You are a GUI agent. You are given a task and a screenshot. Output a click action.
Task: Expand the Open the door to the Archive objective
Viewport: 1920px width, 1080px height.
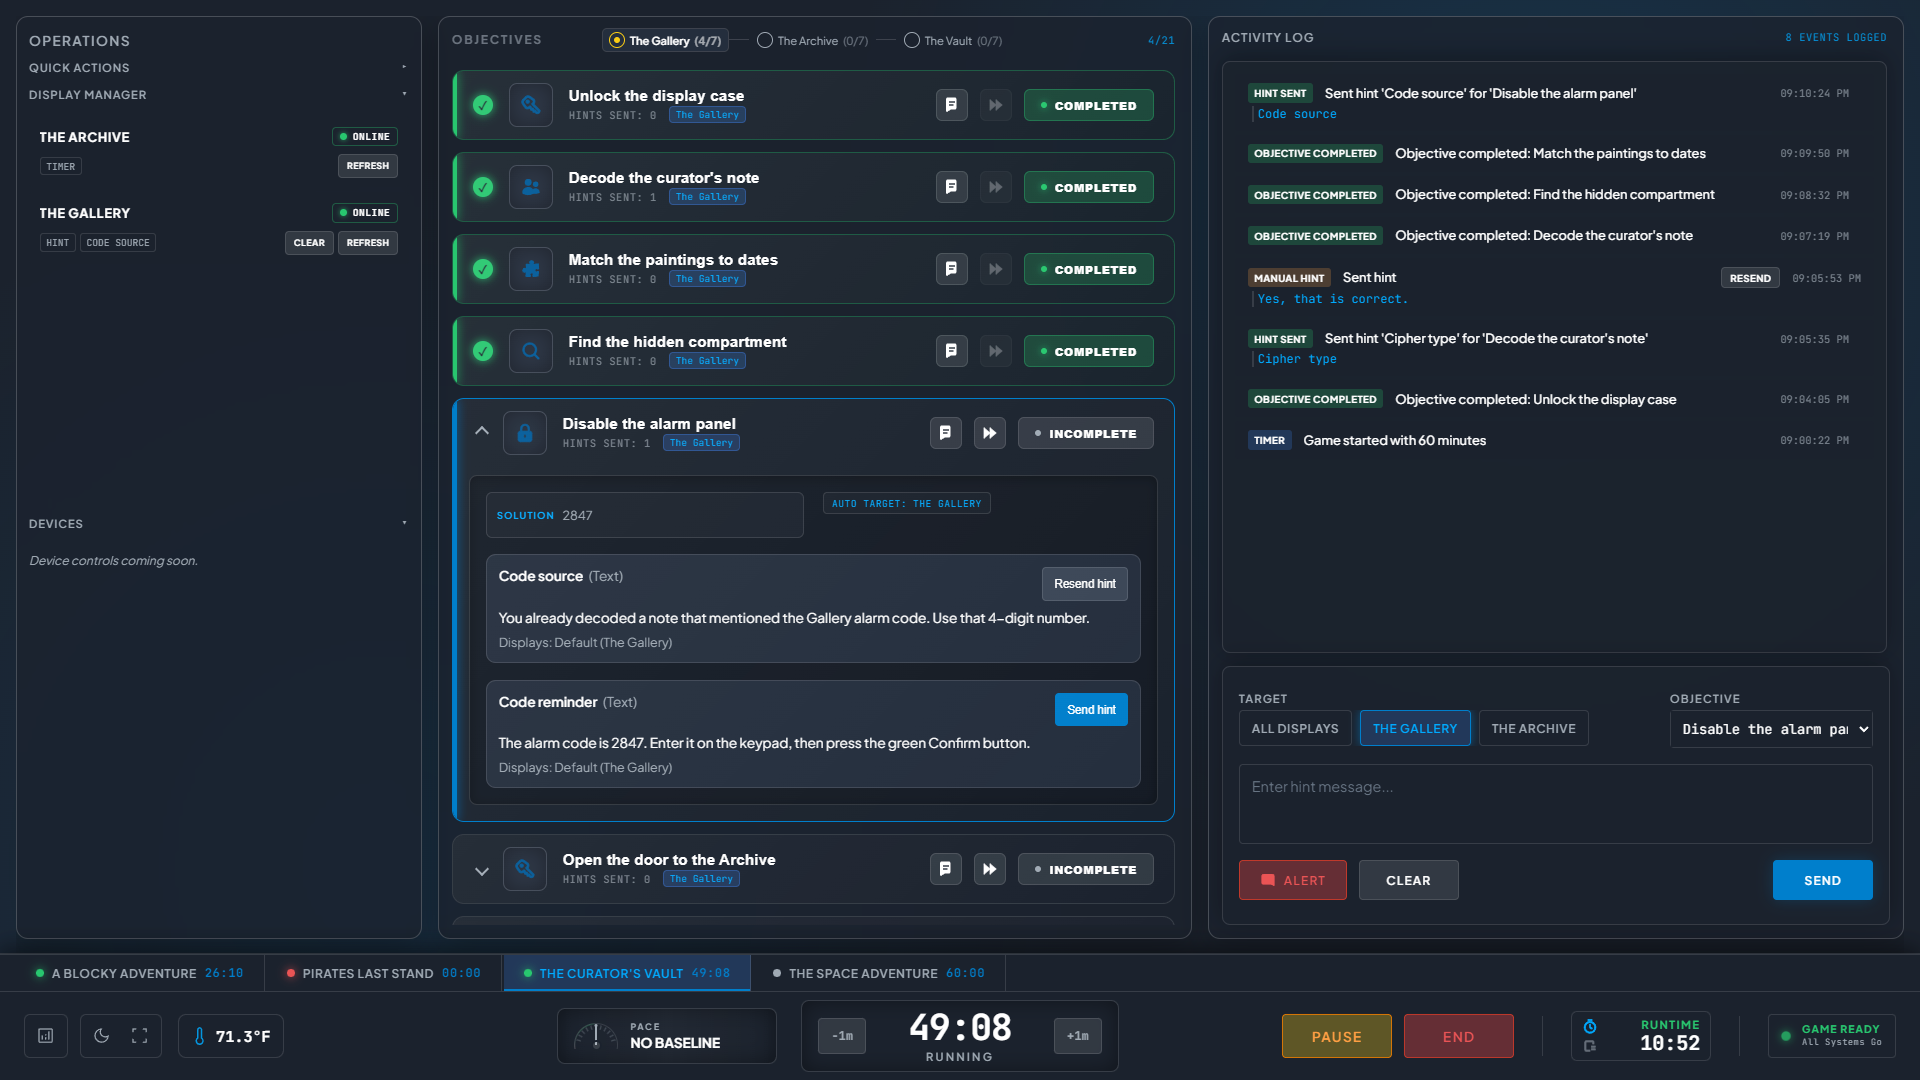pos(482,871)
